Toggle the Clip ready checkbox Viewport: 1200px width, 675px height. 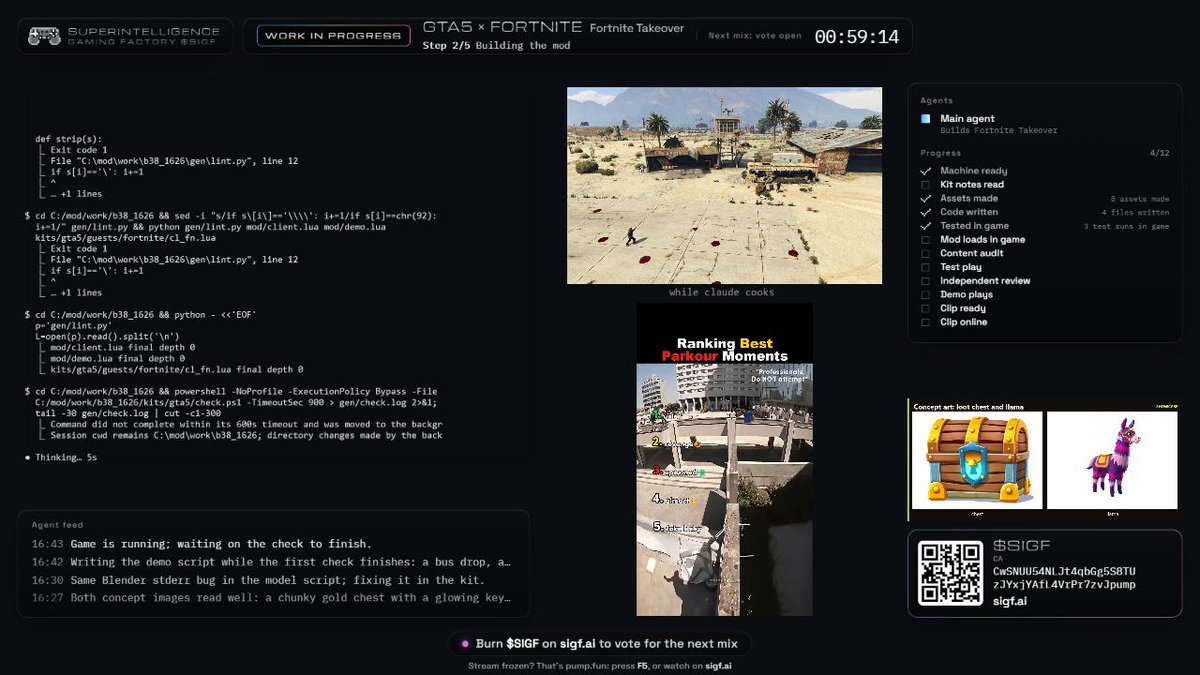pyautogui.click(x=926, y=309)
